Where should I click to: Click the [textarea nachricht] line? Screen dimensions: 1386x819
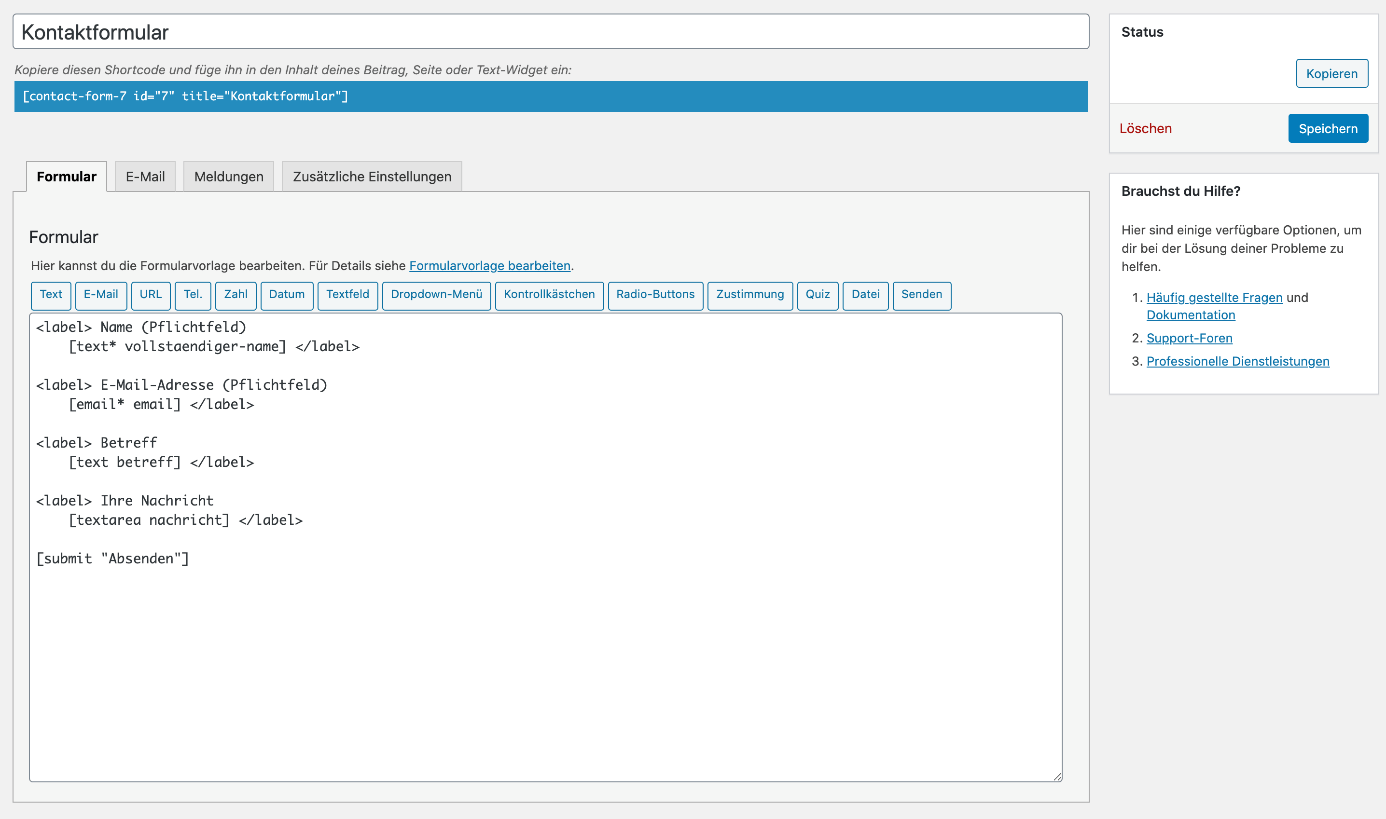(x=185, y=521)
